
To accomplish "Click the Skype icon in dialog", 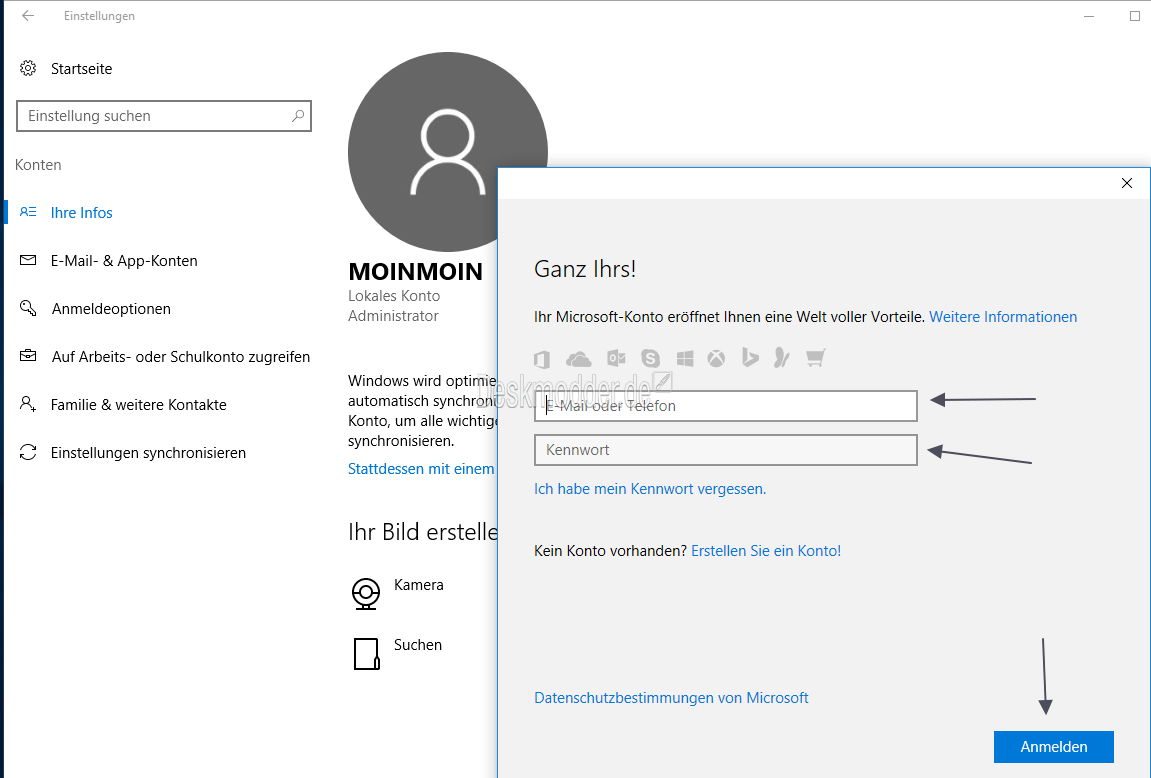I will click(650, 358).
